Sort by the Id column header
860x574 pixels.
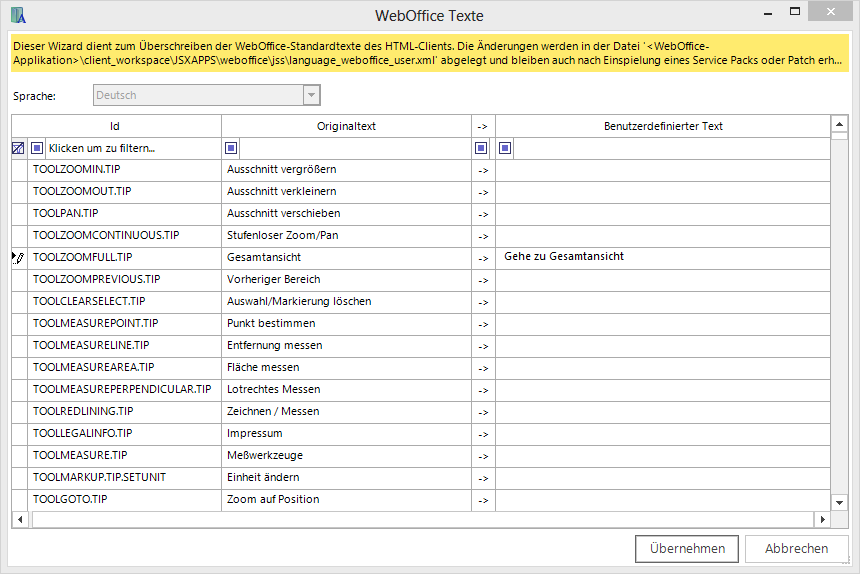coord(115,126)
